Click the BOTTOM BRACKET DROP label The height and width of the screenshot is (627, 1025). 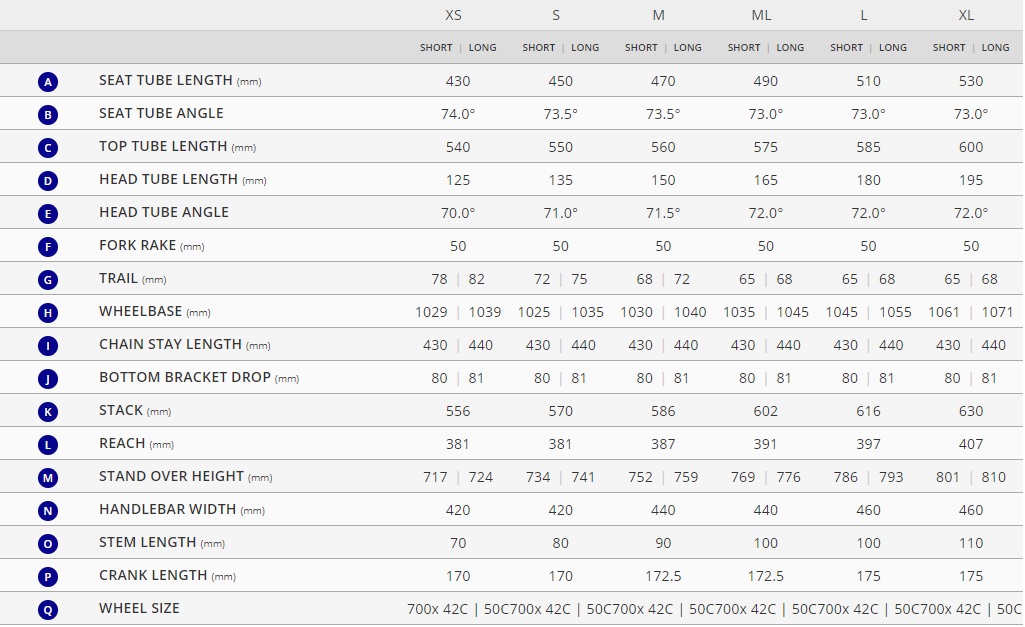click(x=185, y=377)
